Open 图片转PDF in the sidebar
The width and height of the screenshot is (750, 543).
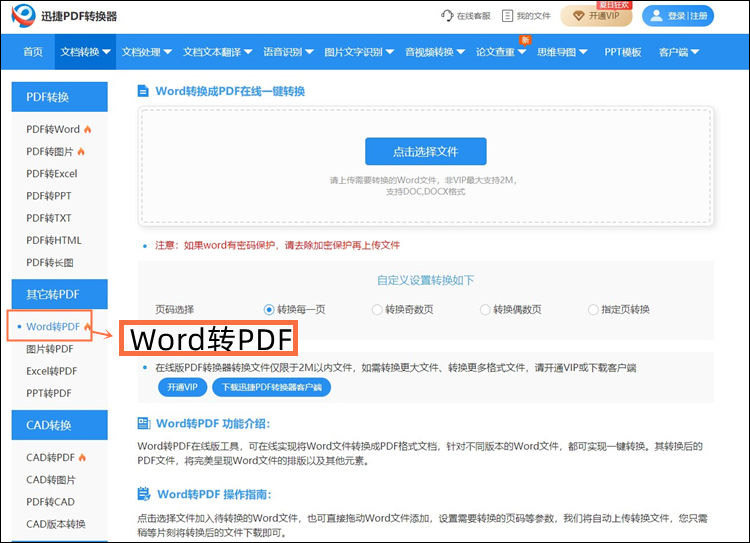coord(50,349)
